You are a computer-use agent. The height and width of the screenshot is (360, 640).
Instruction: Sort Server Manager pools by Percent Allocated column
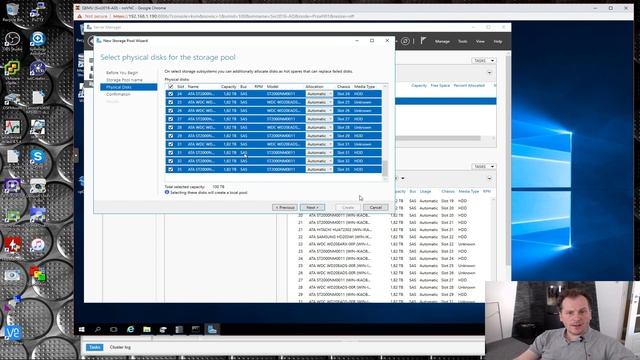[469, 86]
